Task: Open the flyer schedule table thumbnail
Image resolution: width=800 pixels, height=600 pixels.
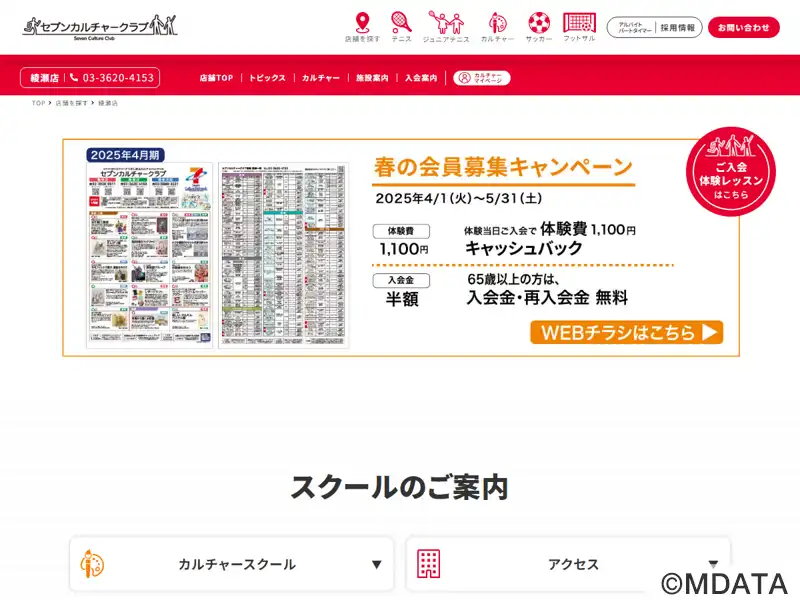Action: [284, 255]
